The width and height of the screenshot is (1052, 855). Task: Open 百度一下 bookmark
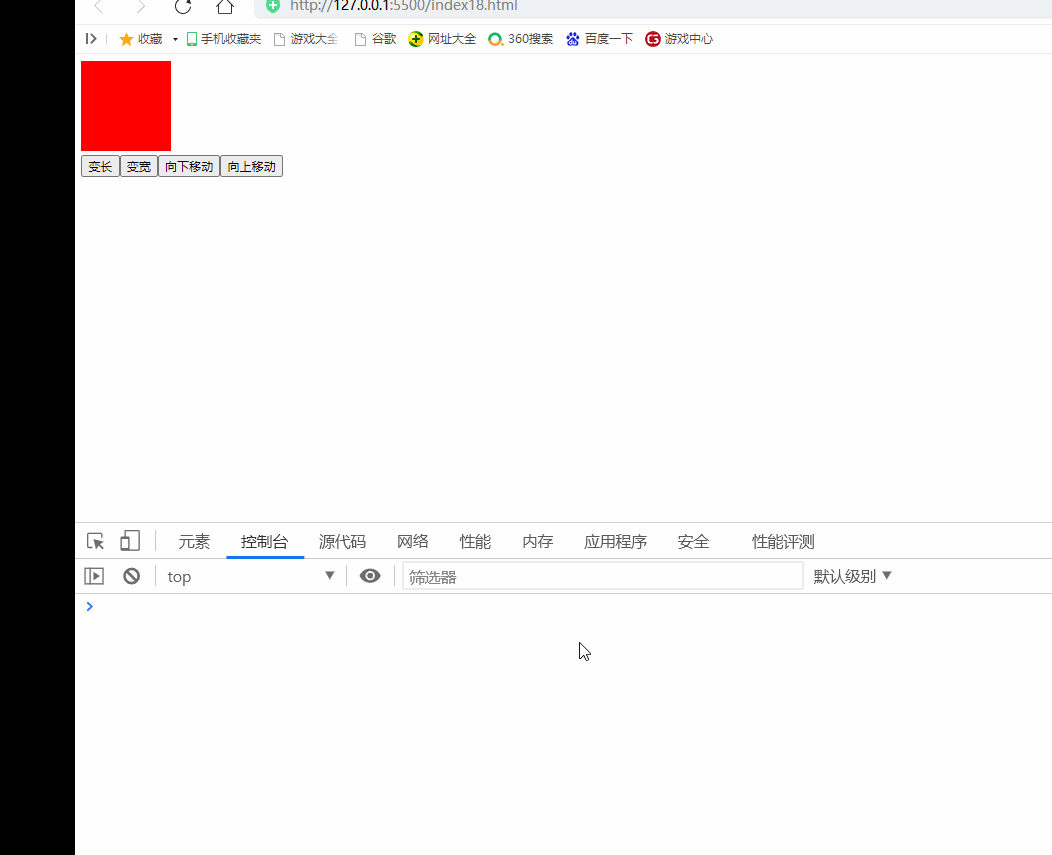pyautogui.click(x=599, y=39)
